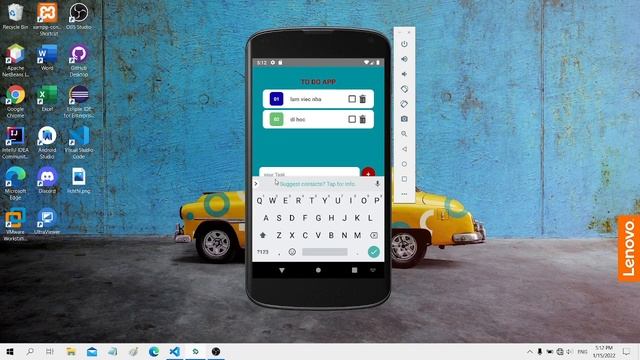Tap the keyboard Shift key

coord(263,235)
